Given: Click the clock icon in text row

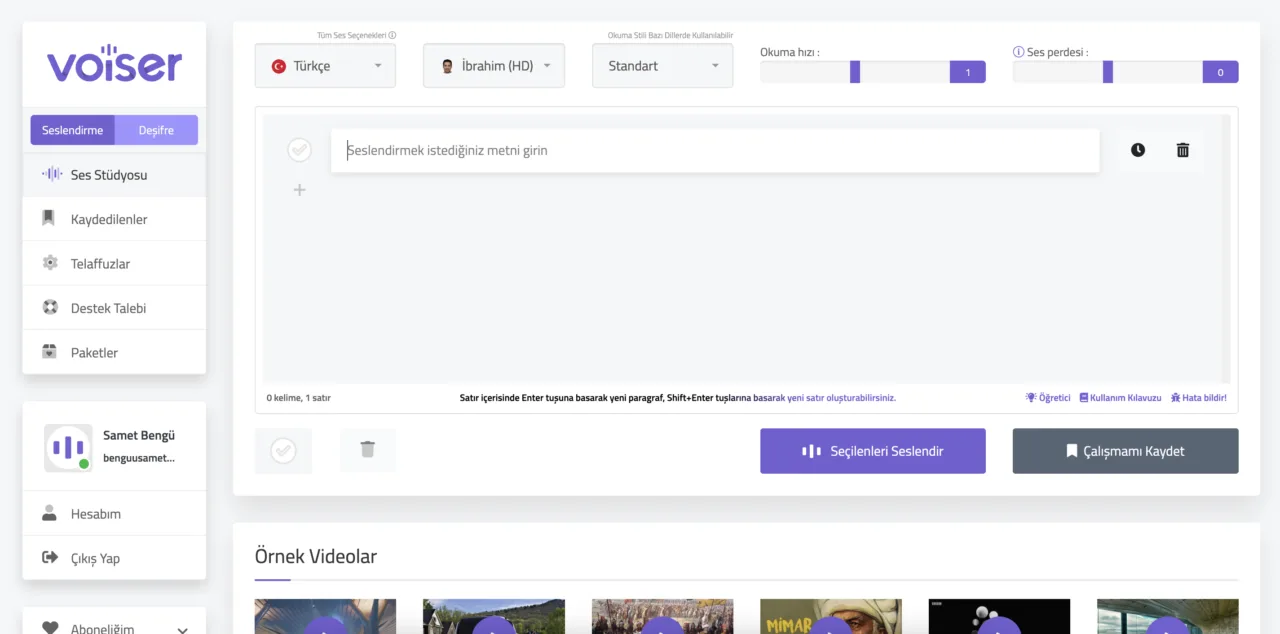Looking at the screenshot, I should [x=1138, y=150].
